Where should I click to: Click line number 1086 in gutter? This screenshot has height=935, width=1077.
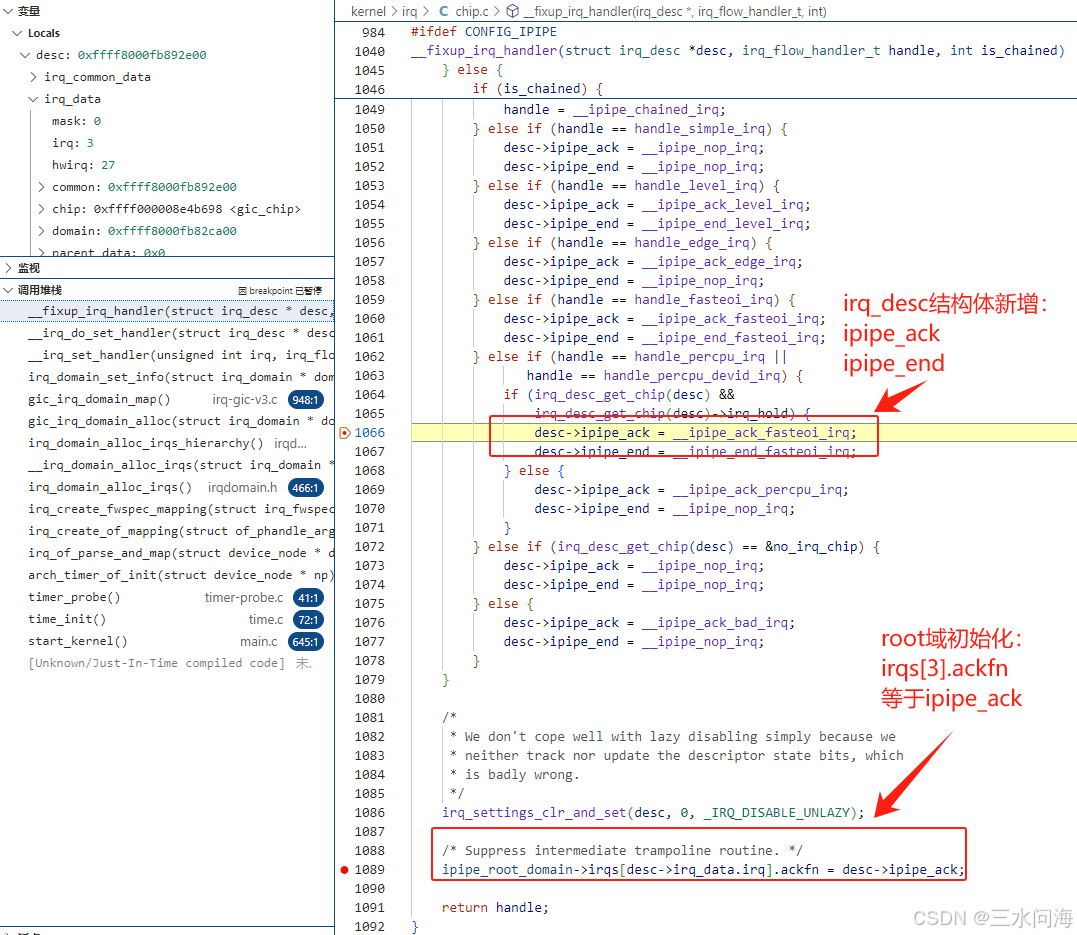pos(370,813)
